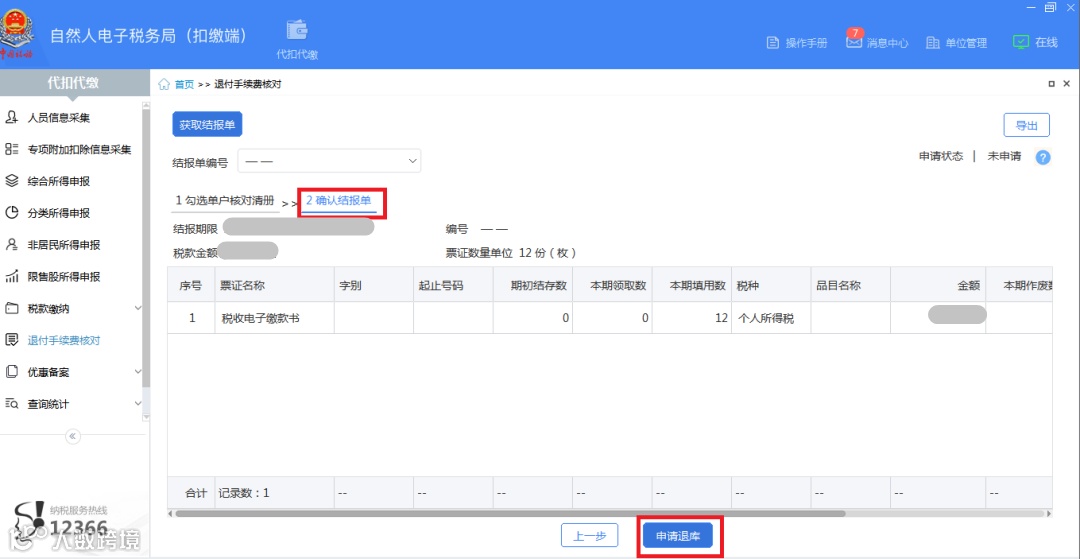Open the 代扣代缴 wallet icon in header
This screenshot has width=1080, height=559.
pyautogui.click(x=297, y=30)
